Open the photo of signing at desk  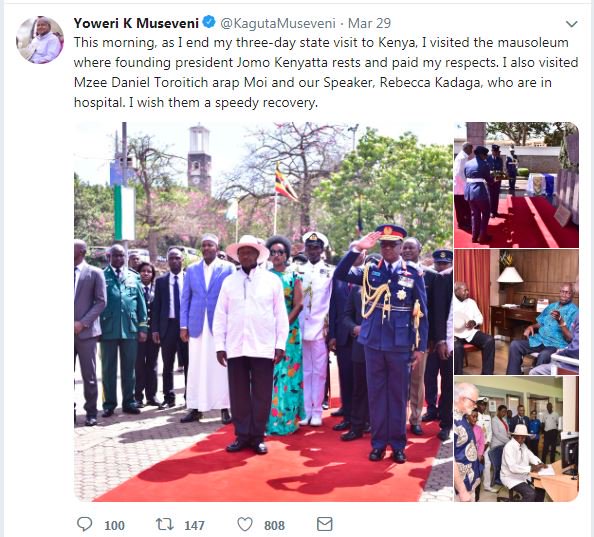pyautogui.click(x=516, y=439)
